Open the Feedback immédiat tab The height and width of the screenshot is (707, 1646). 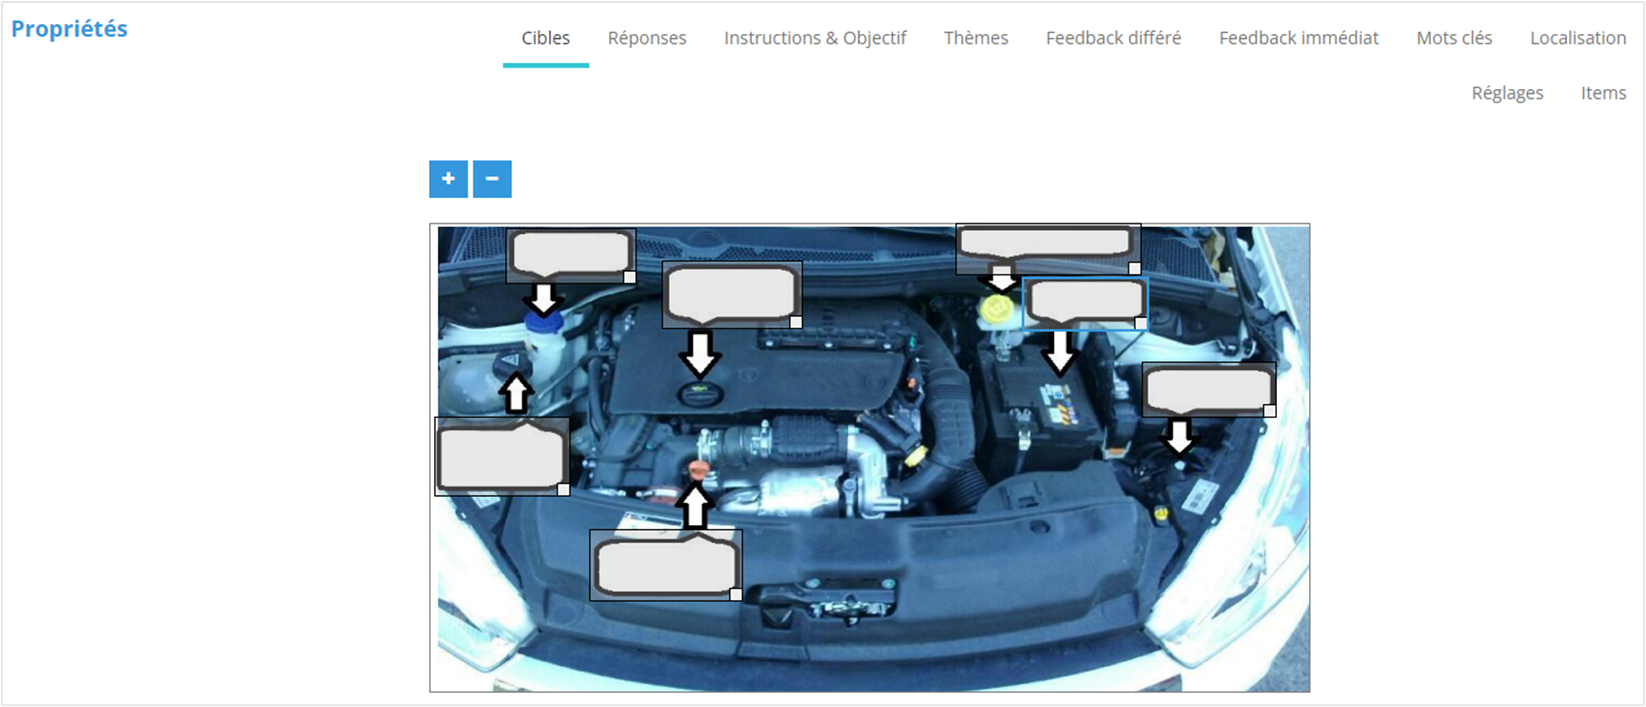[x=1298, y=38]
